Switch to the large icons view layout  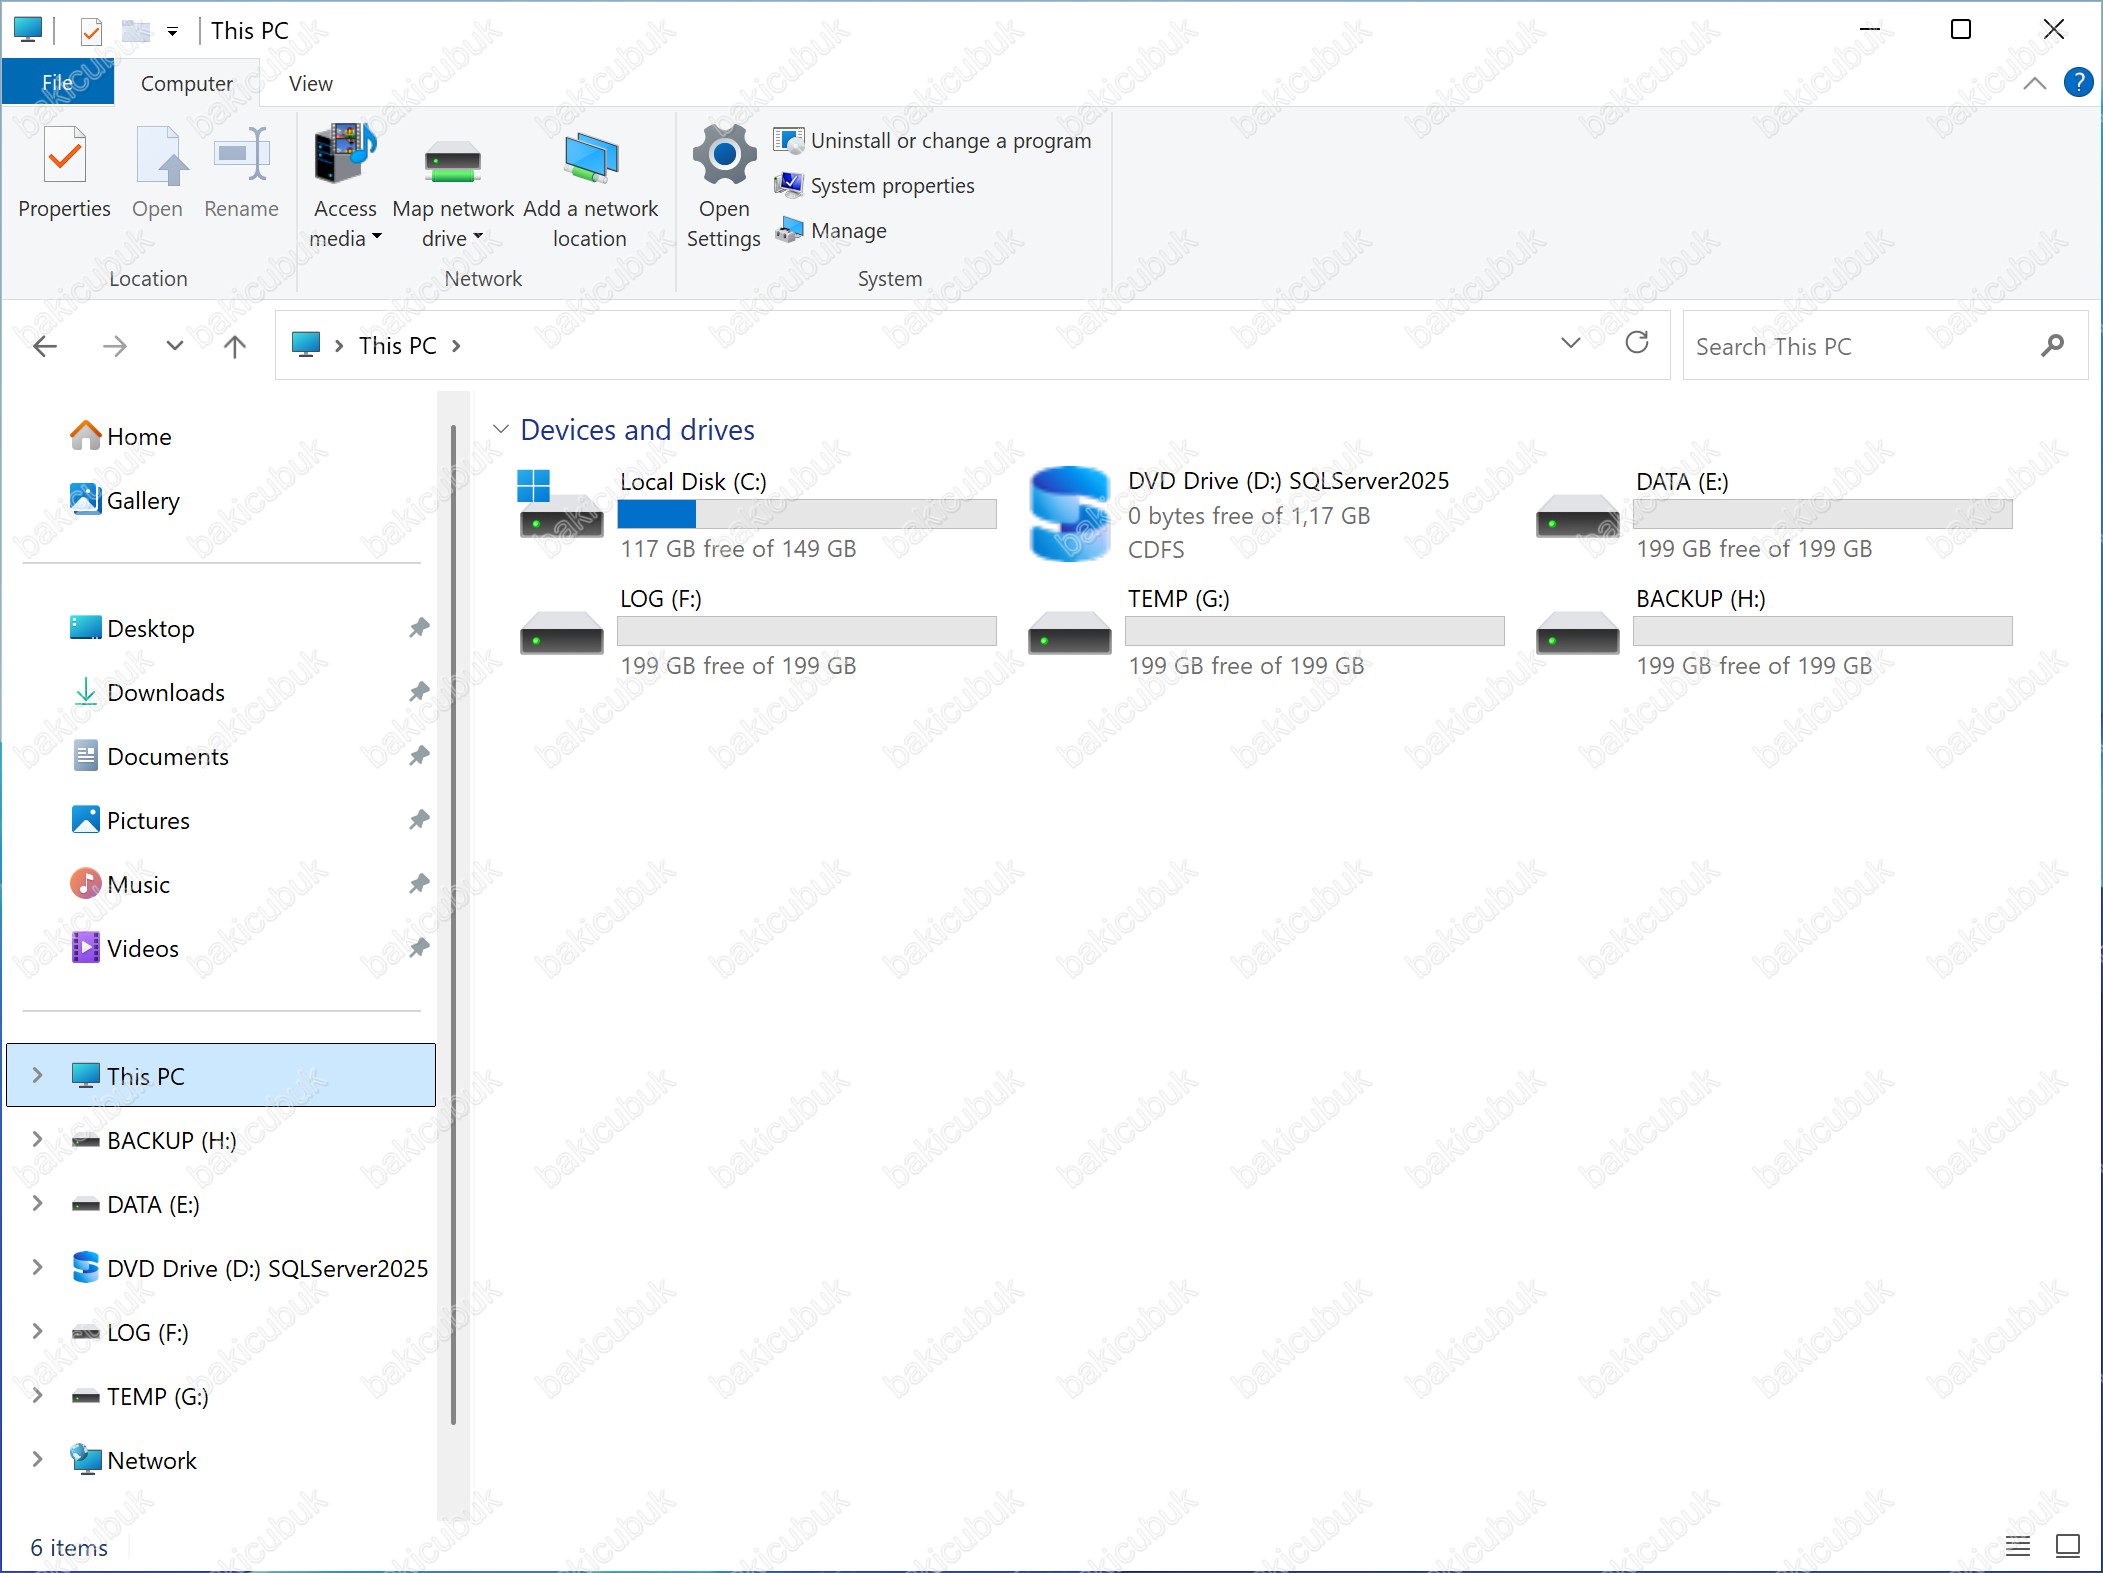(x=2067, y=1546)
